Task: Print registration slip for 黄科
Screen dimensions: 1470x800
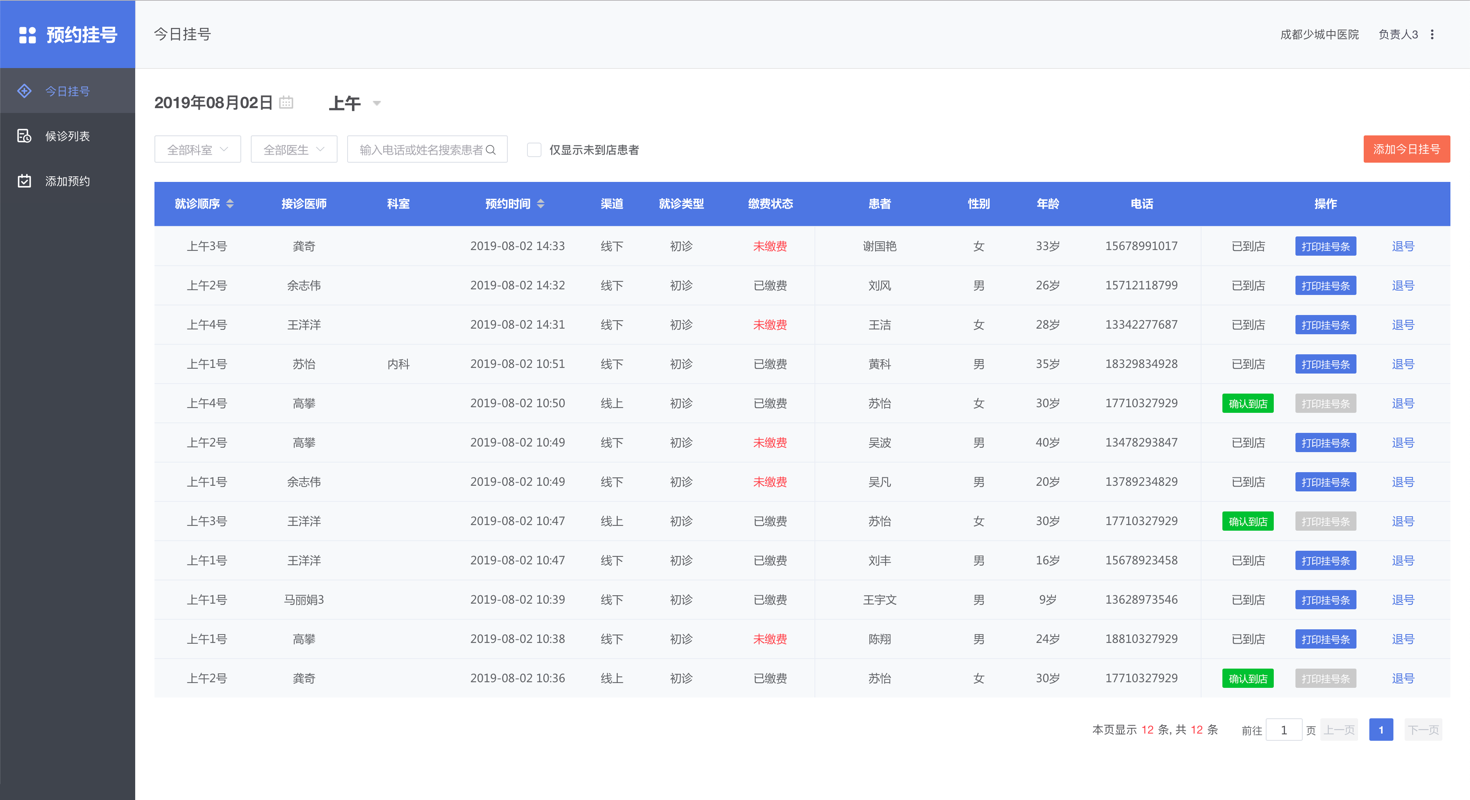Action: click(1326, 364)
